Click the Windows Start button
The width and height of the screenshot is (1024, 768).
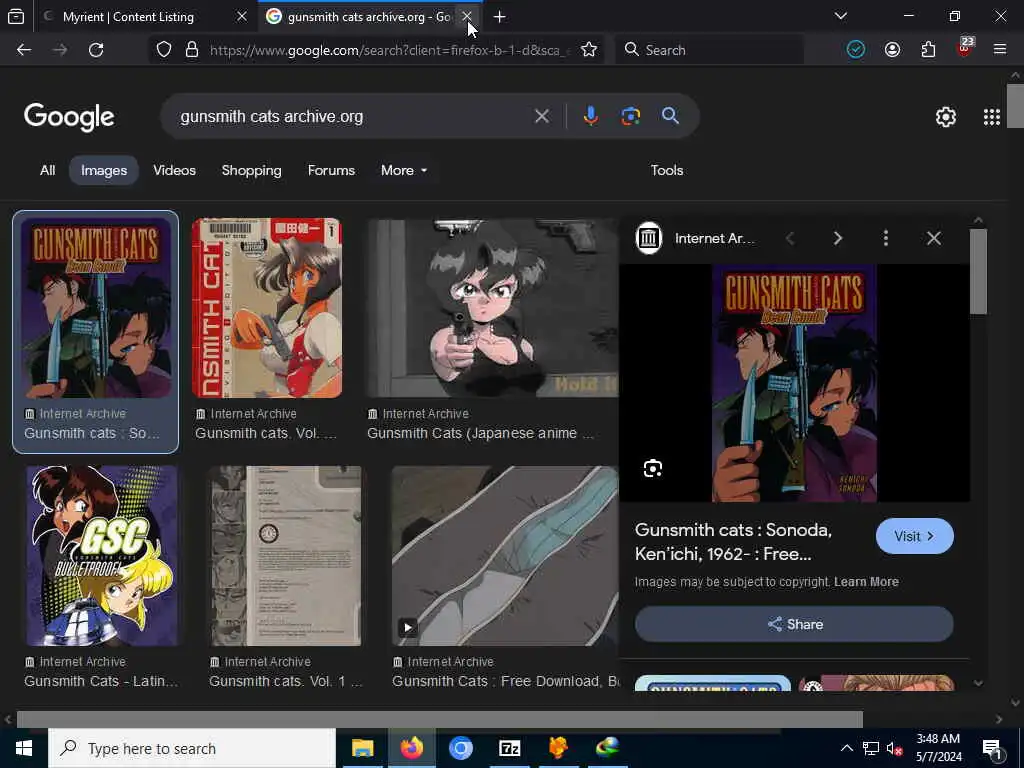coord(24,748)
